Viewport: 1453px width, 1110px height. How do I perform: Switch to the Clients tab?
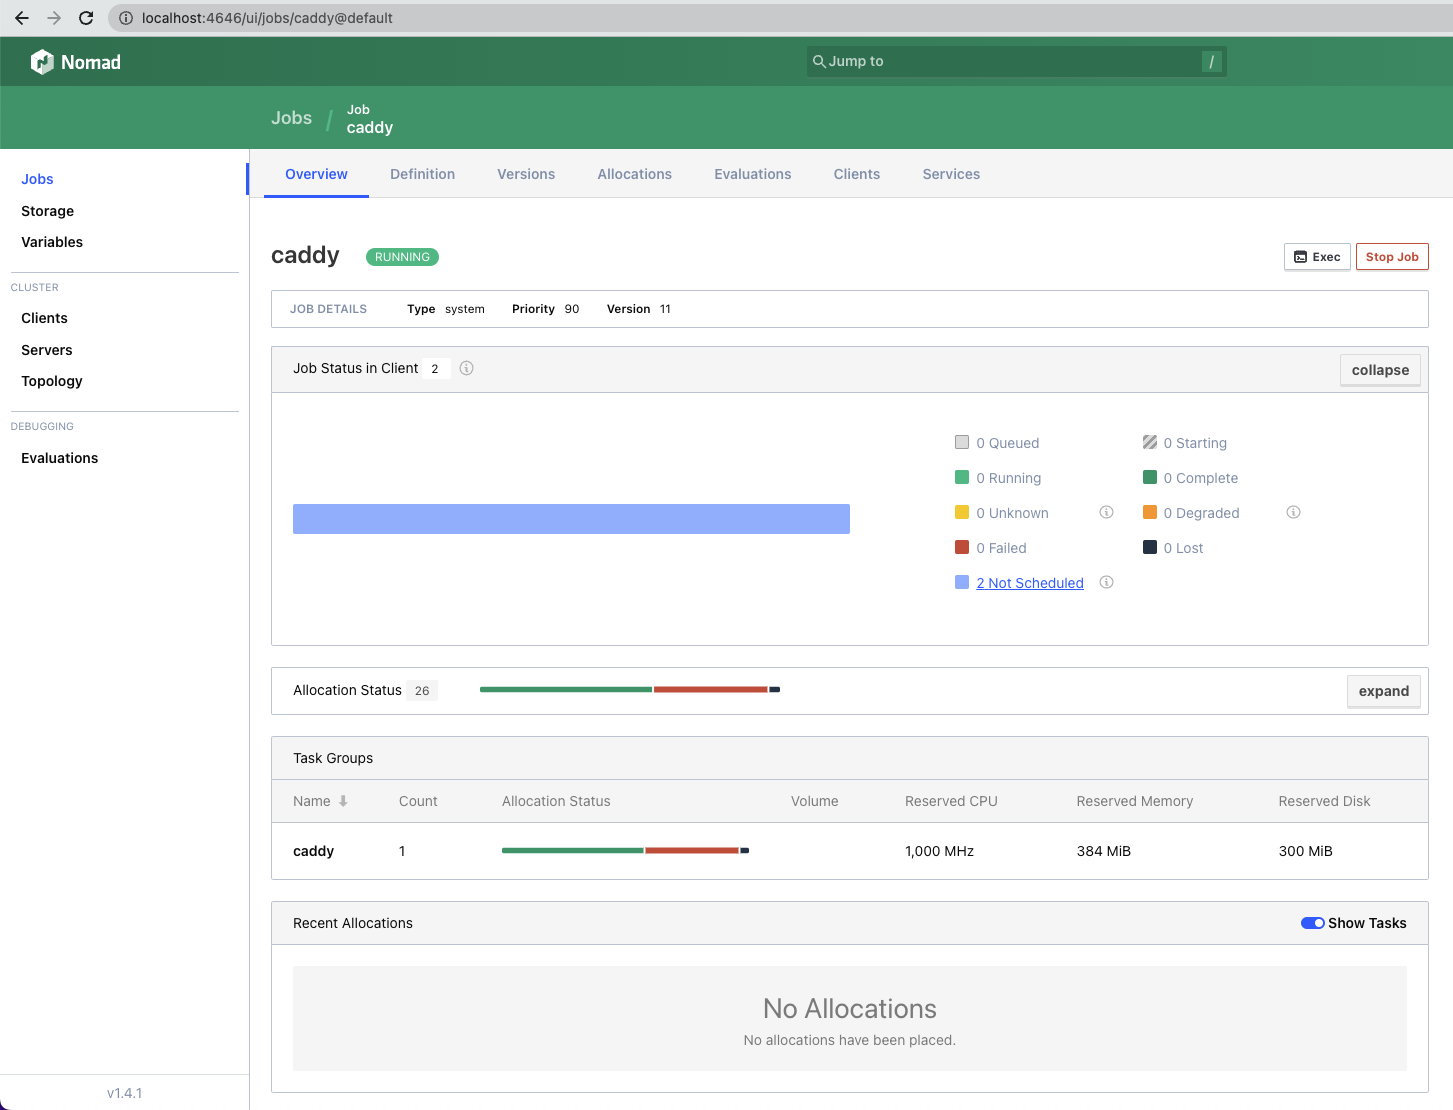pos(857,174)
